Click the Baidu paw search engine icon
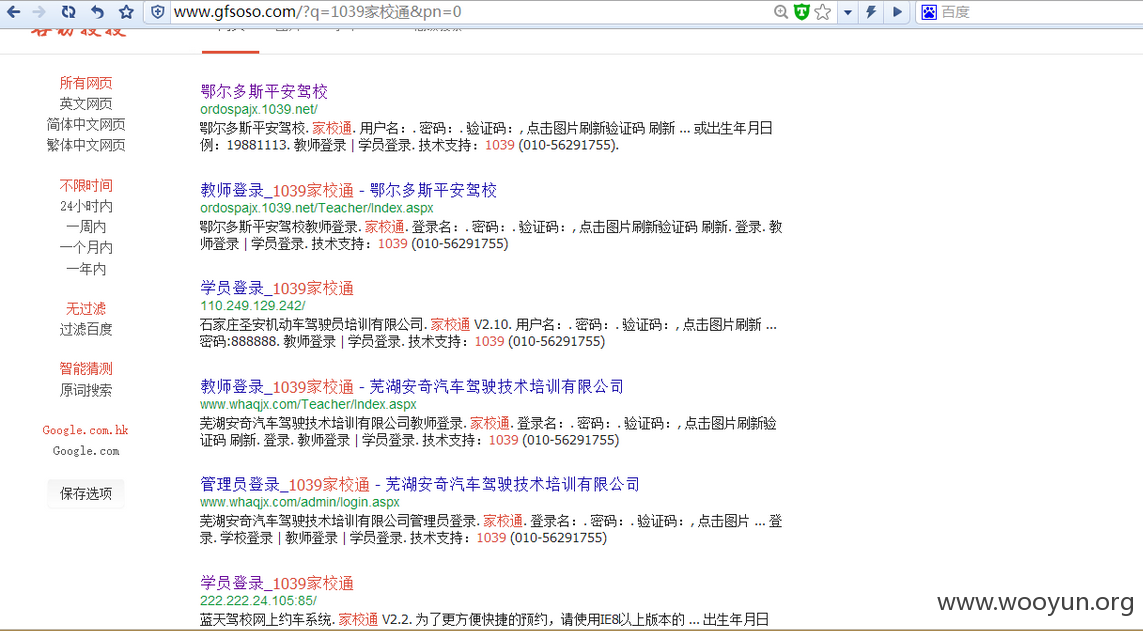This screenshot has width=1143, height=631. click(929, 12)
